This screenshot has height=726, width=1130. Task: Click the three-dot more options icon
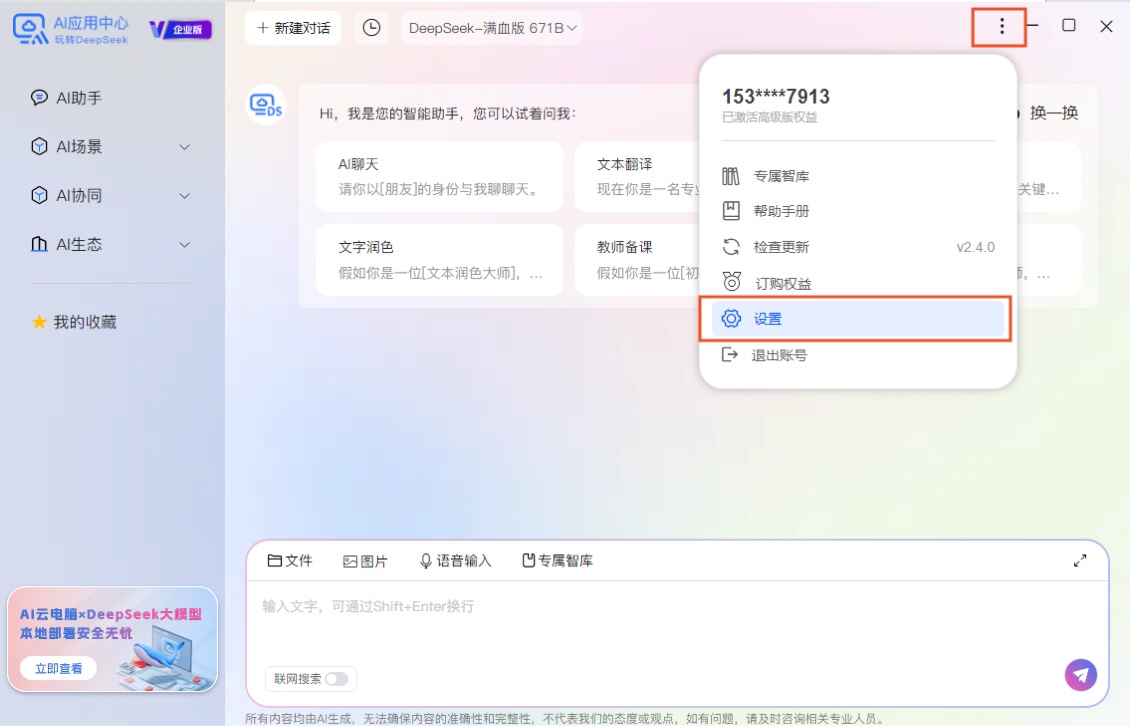coord(1001,27)
